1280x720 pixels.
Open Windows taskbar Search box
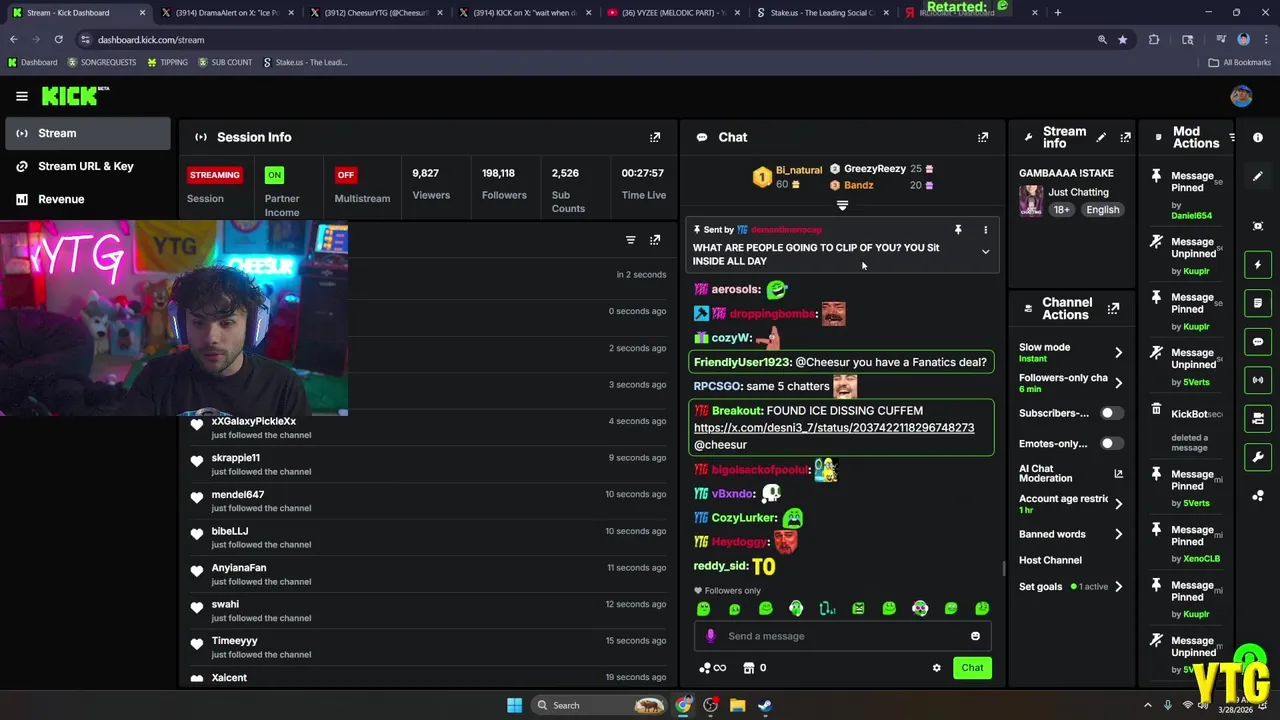[598, 705]
